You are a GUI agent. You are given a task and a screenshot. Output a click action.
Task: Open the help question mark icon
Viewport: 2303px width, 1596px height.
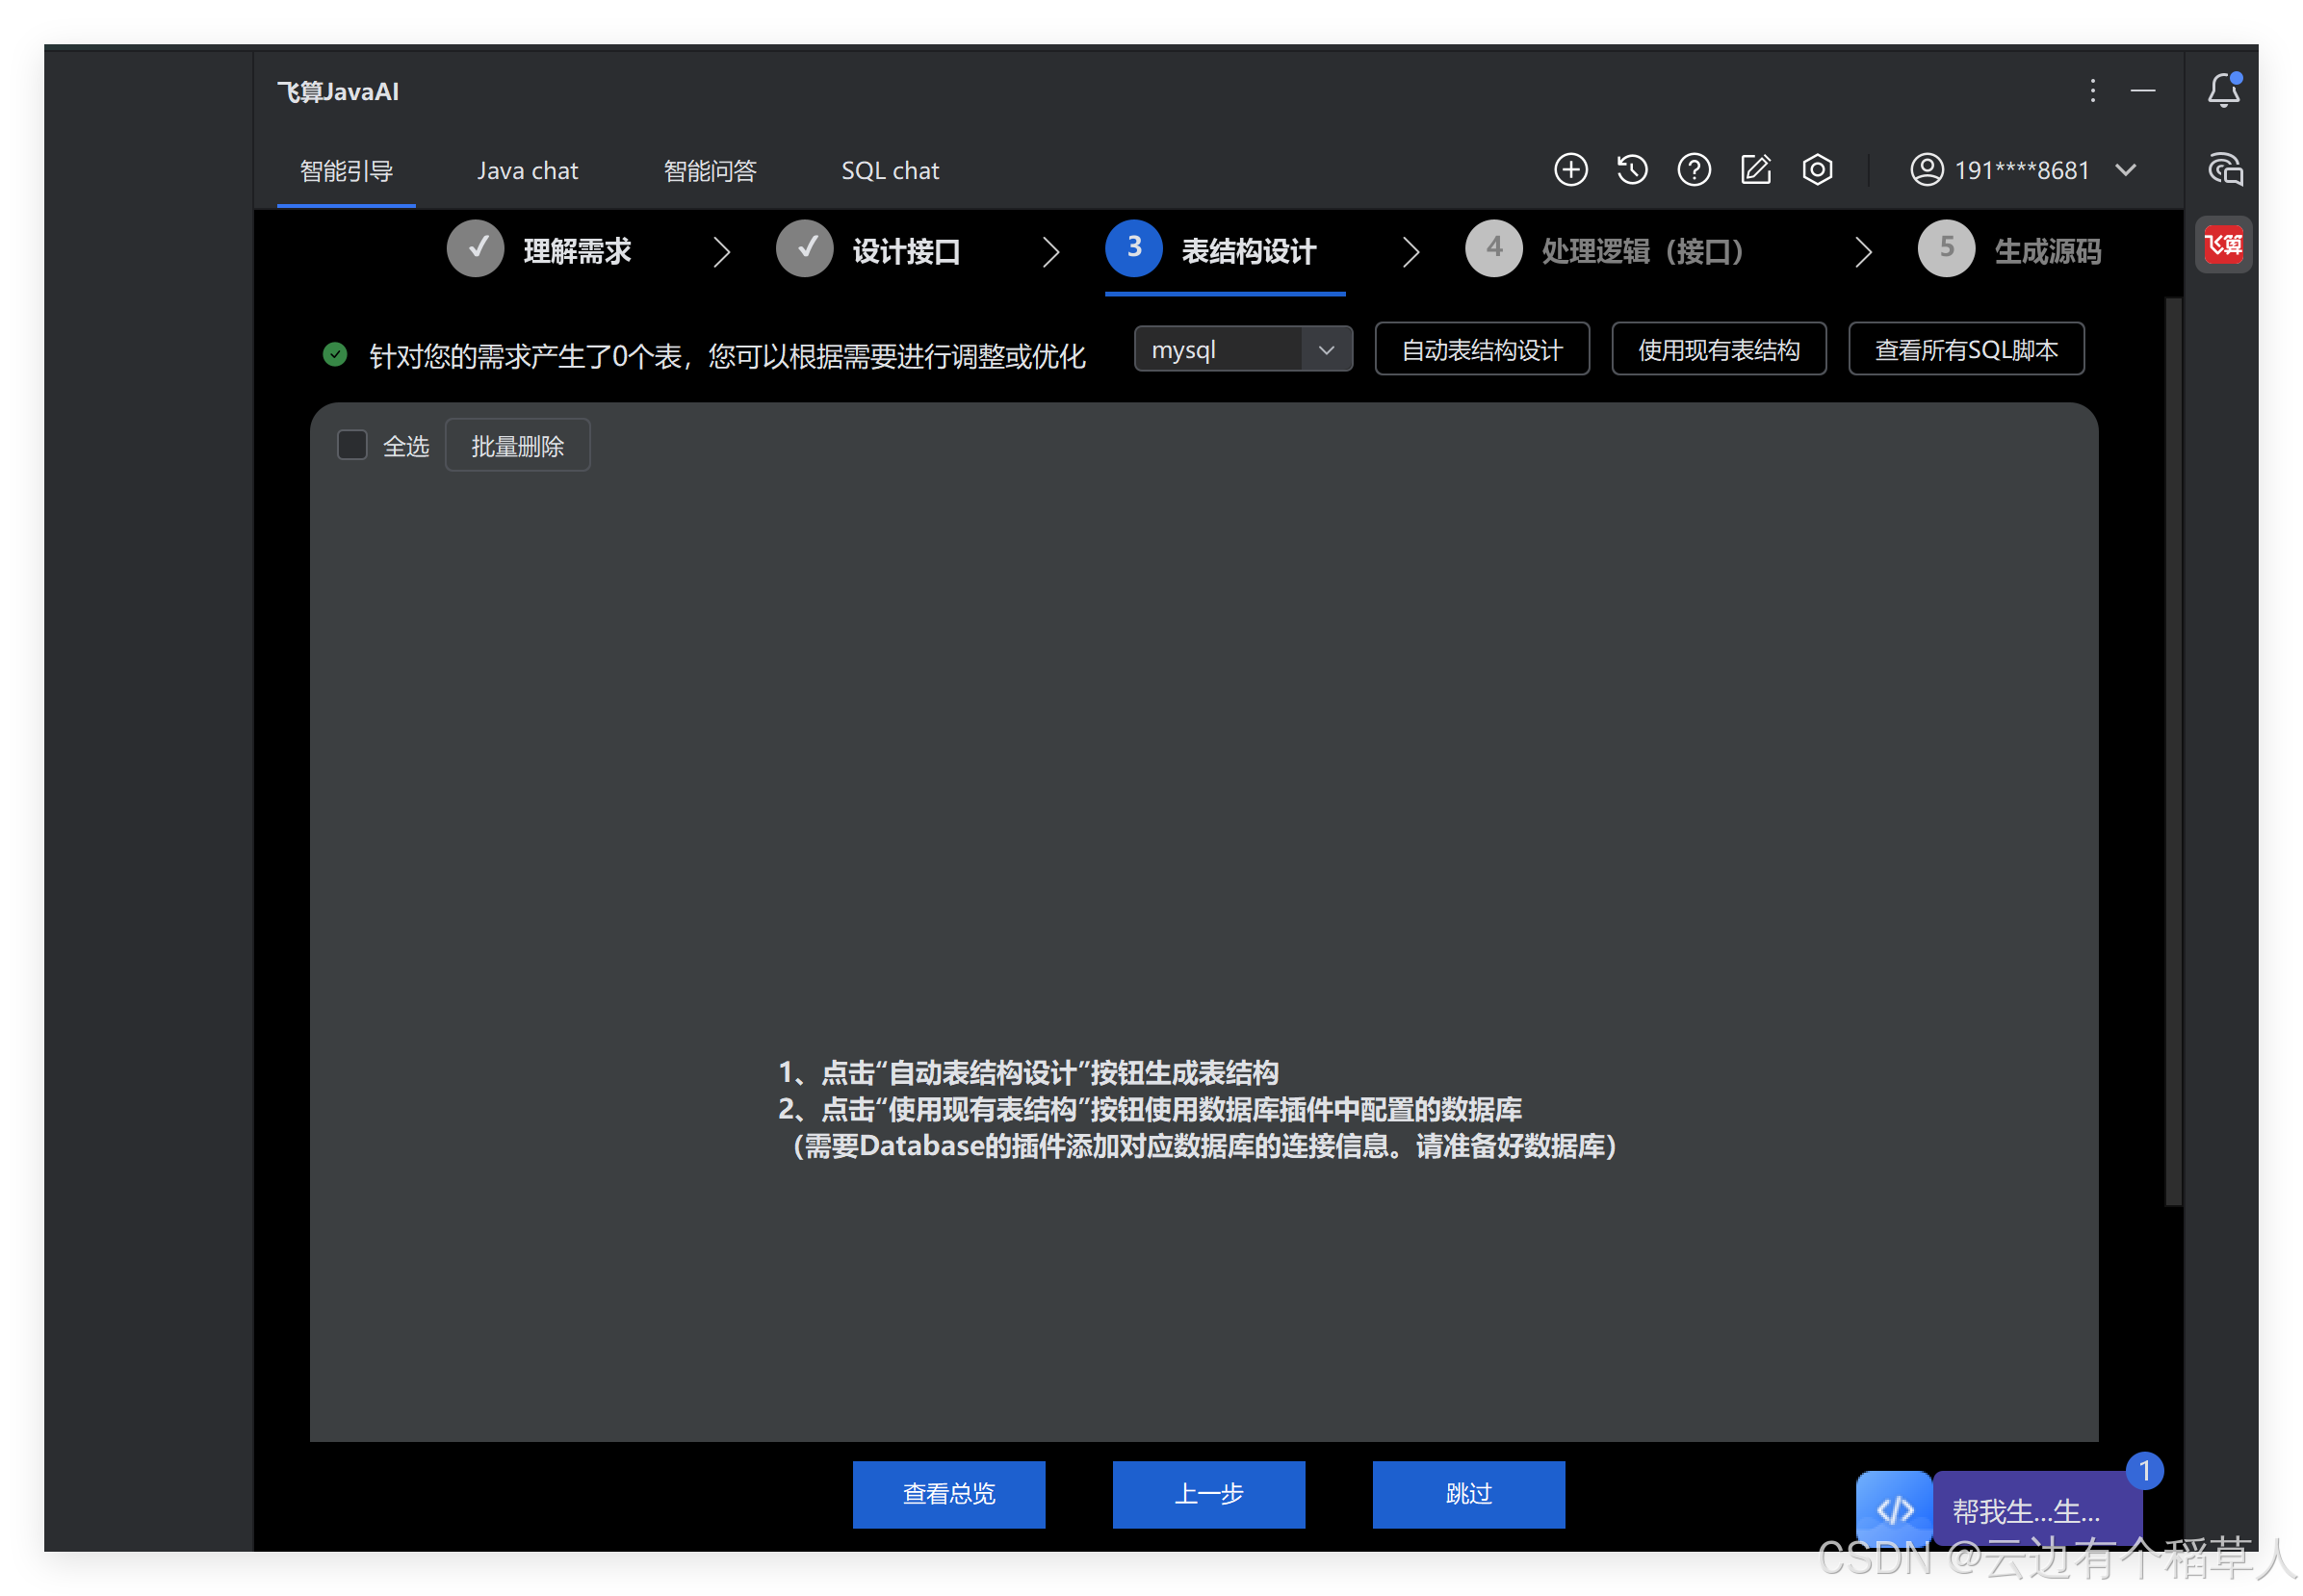(x=1694, y=170)
